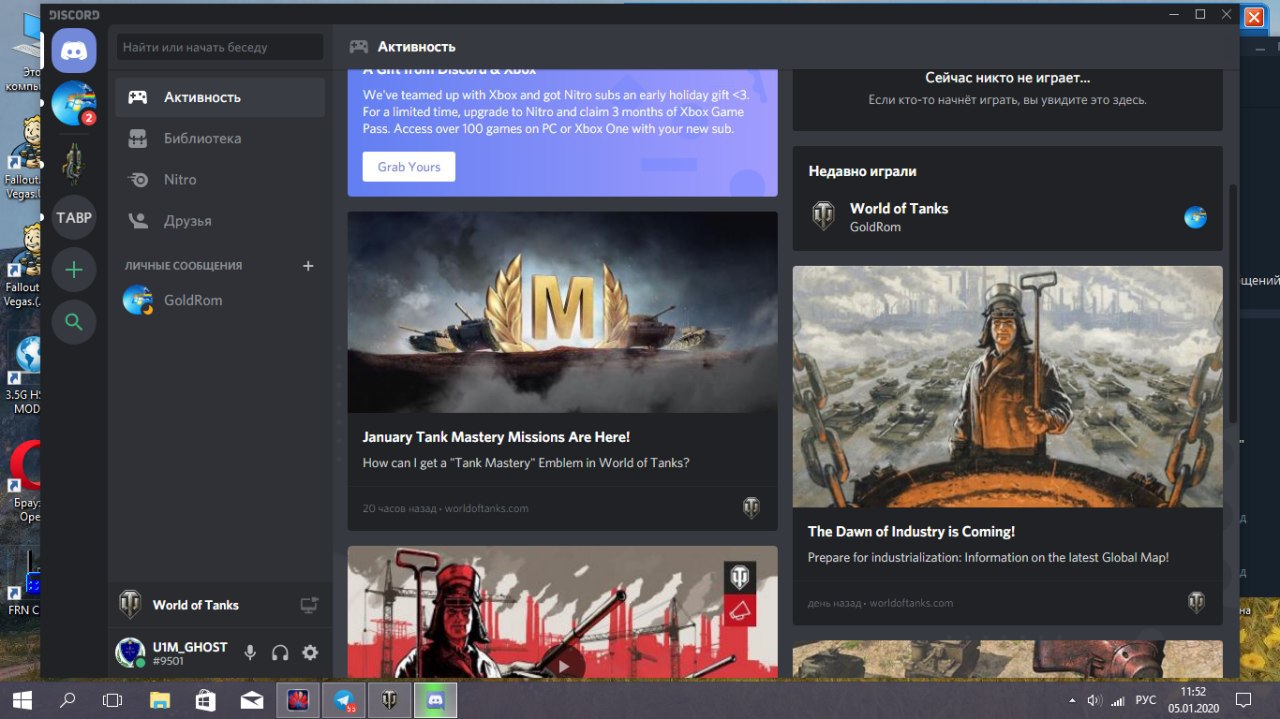
Task: Open GoldRom direct message
Action: (220, 300)
